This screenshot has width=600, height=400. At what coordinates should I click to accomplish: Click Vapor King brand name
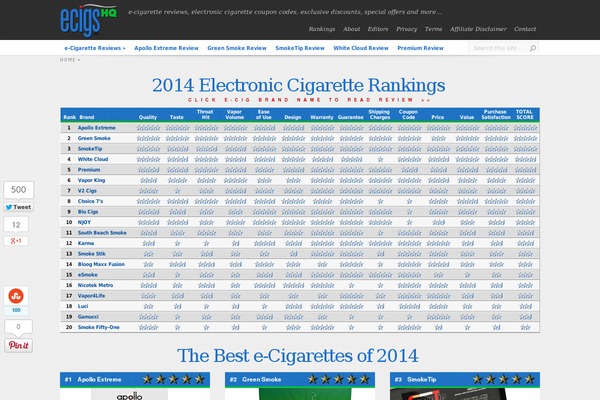[x=91, y=180]
